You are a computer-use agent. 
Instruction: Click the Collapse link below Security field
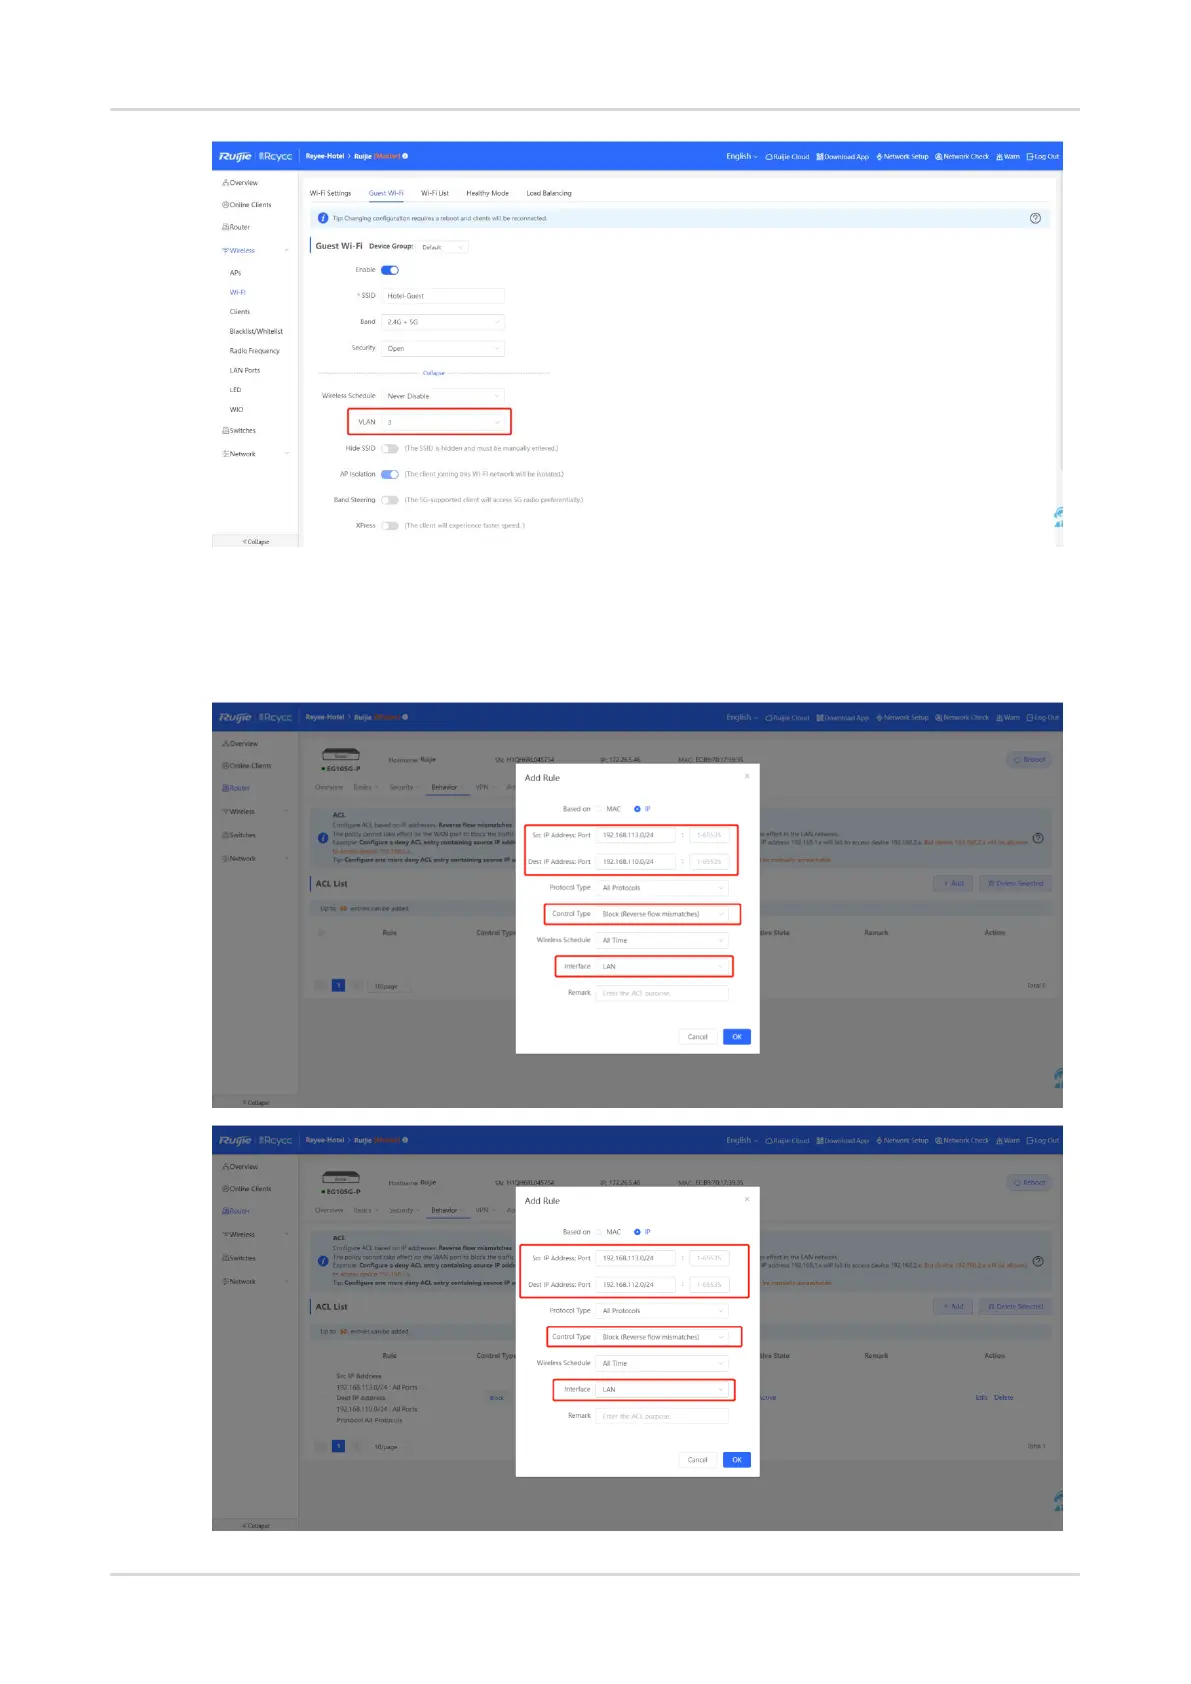coord(433,373)
